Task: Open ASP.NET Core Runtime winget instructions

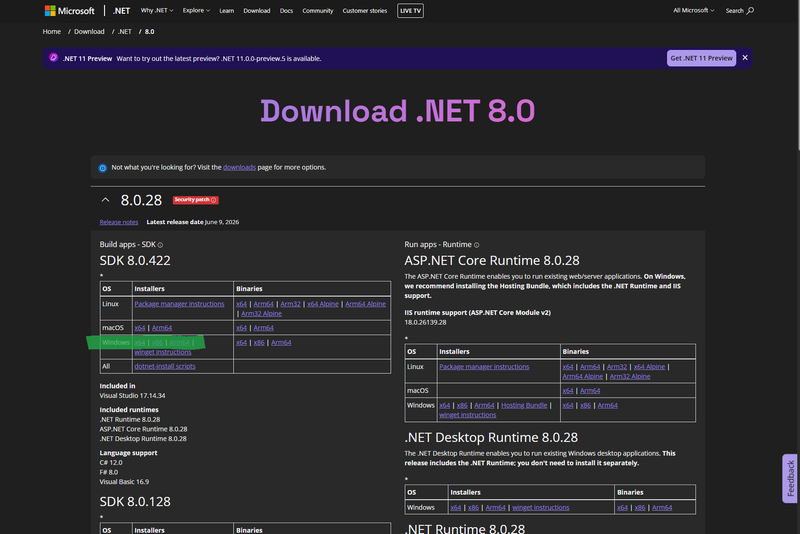Action: 468,415
